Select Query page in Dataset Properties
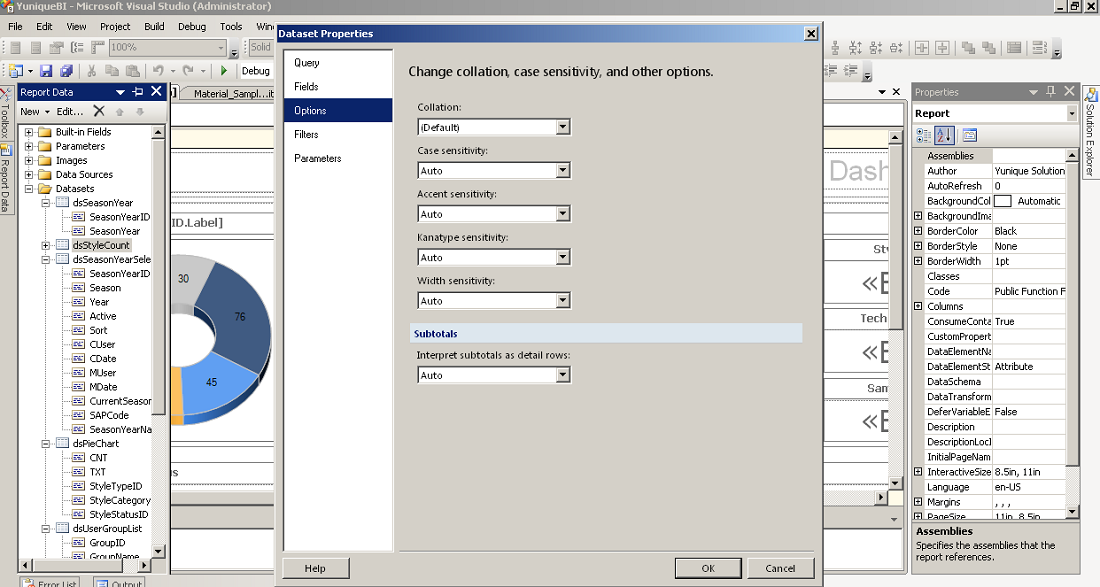1100x587 pixels. tap(338, 62)
